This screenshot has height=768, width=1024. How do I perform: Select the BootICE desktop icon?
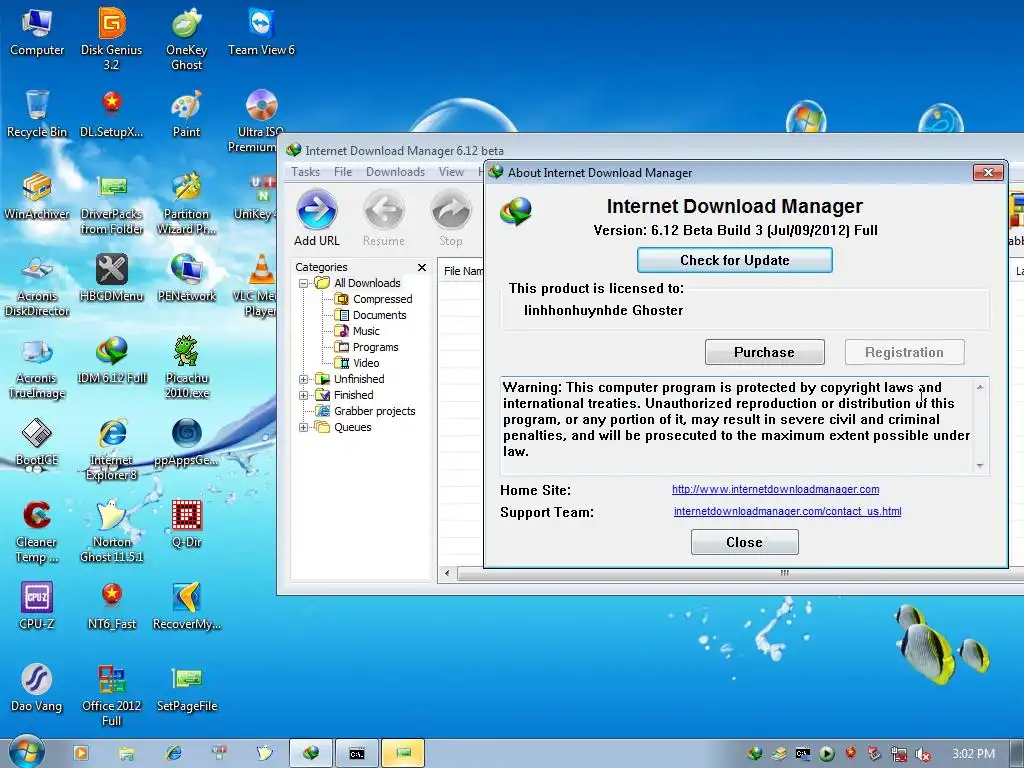click(x=37, y=442)
